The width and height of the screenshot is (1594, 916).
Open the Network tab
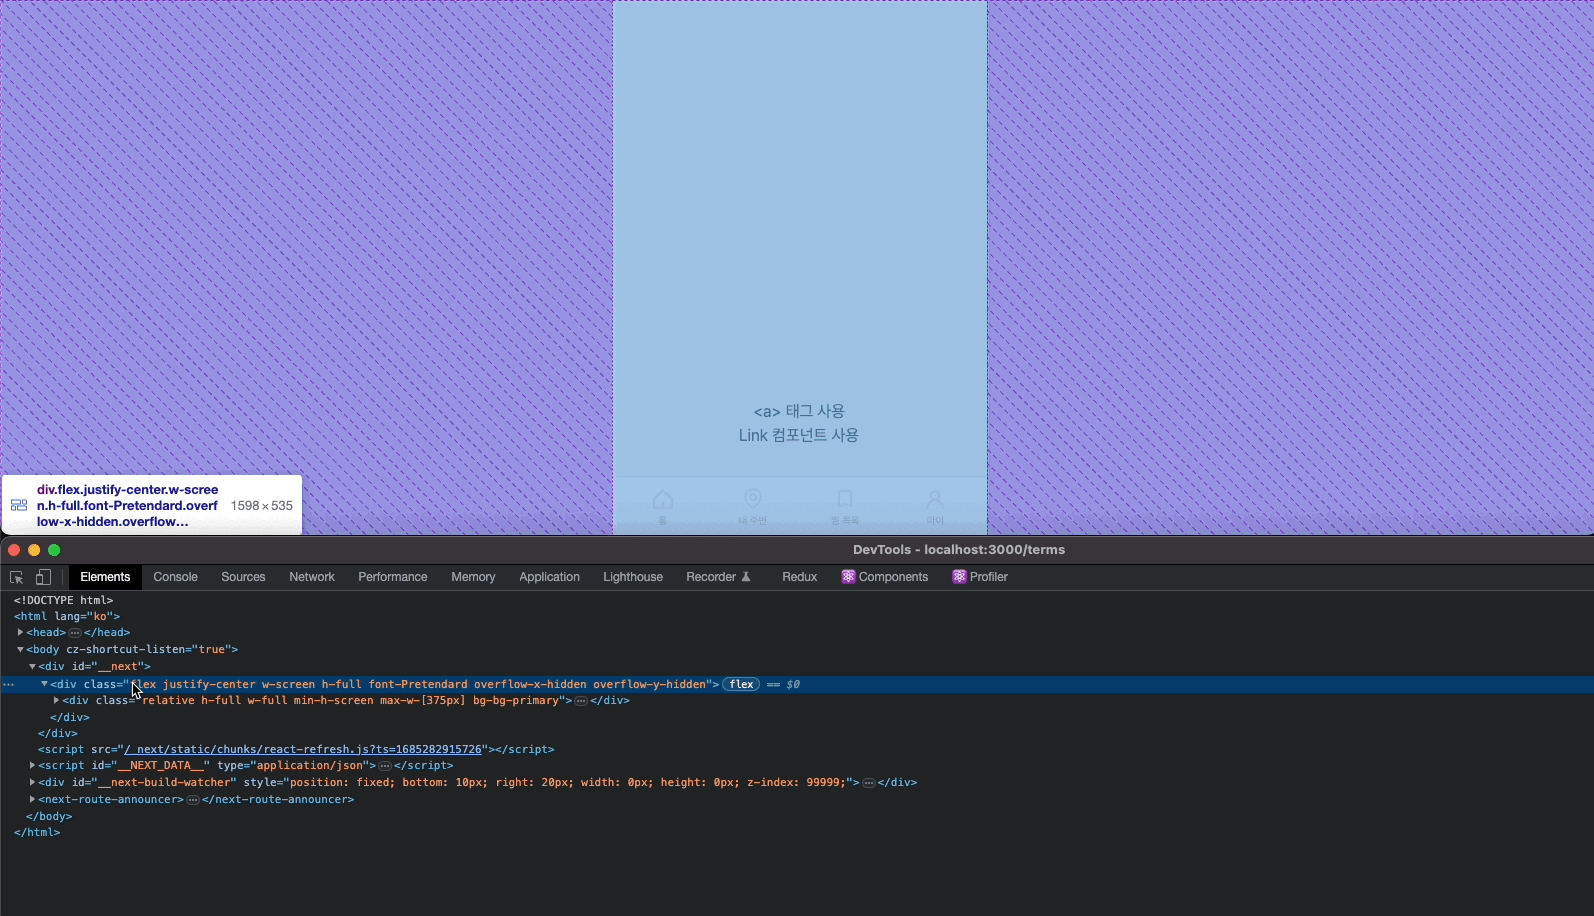coord(312,577)
